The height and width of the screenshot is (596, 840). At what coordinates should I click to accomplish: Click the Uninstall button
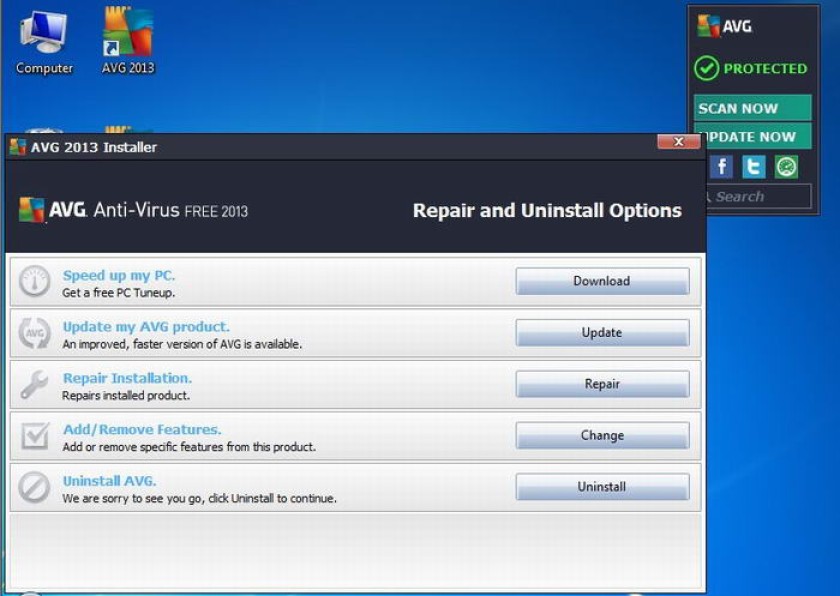coord(602,487)
